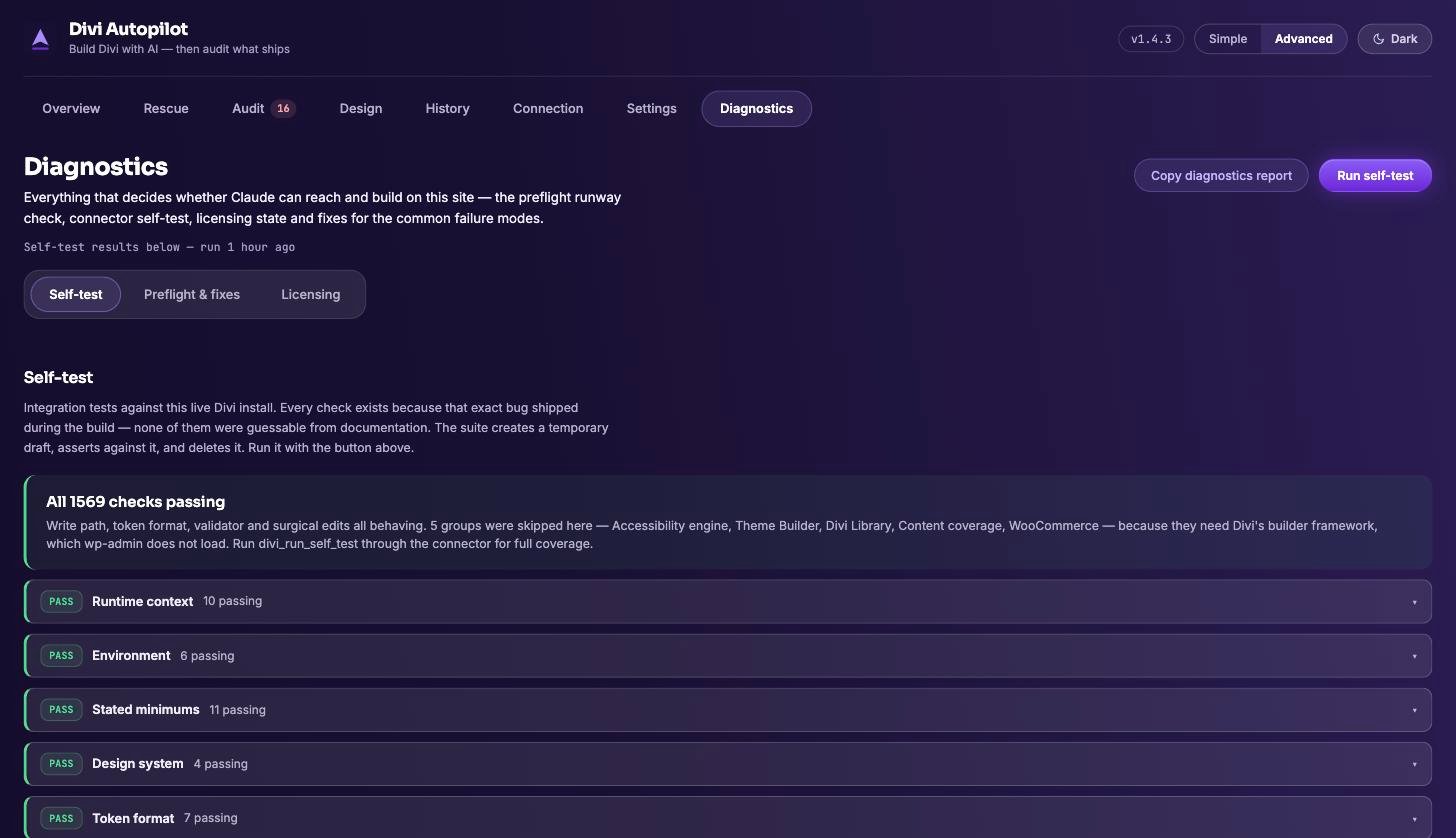Click 'All 1569 checks passing' heading

[x=135, y=502]
